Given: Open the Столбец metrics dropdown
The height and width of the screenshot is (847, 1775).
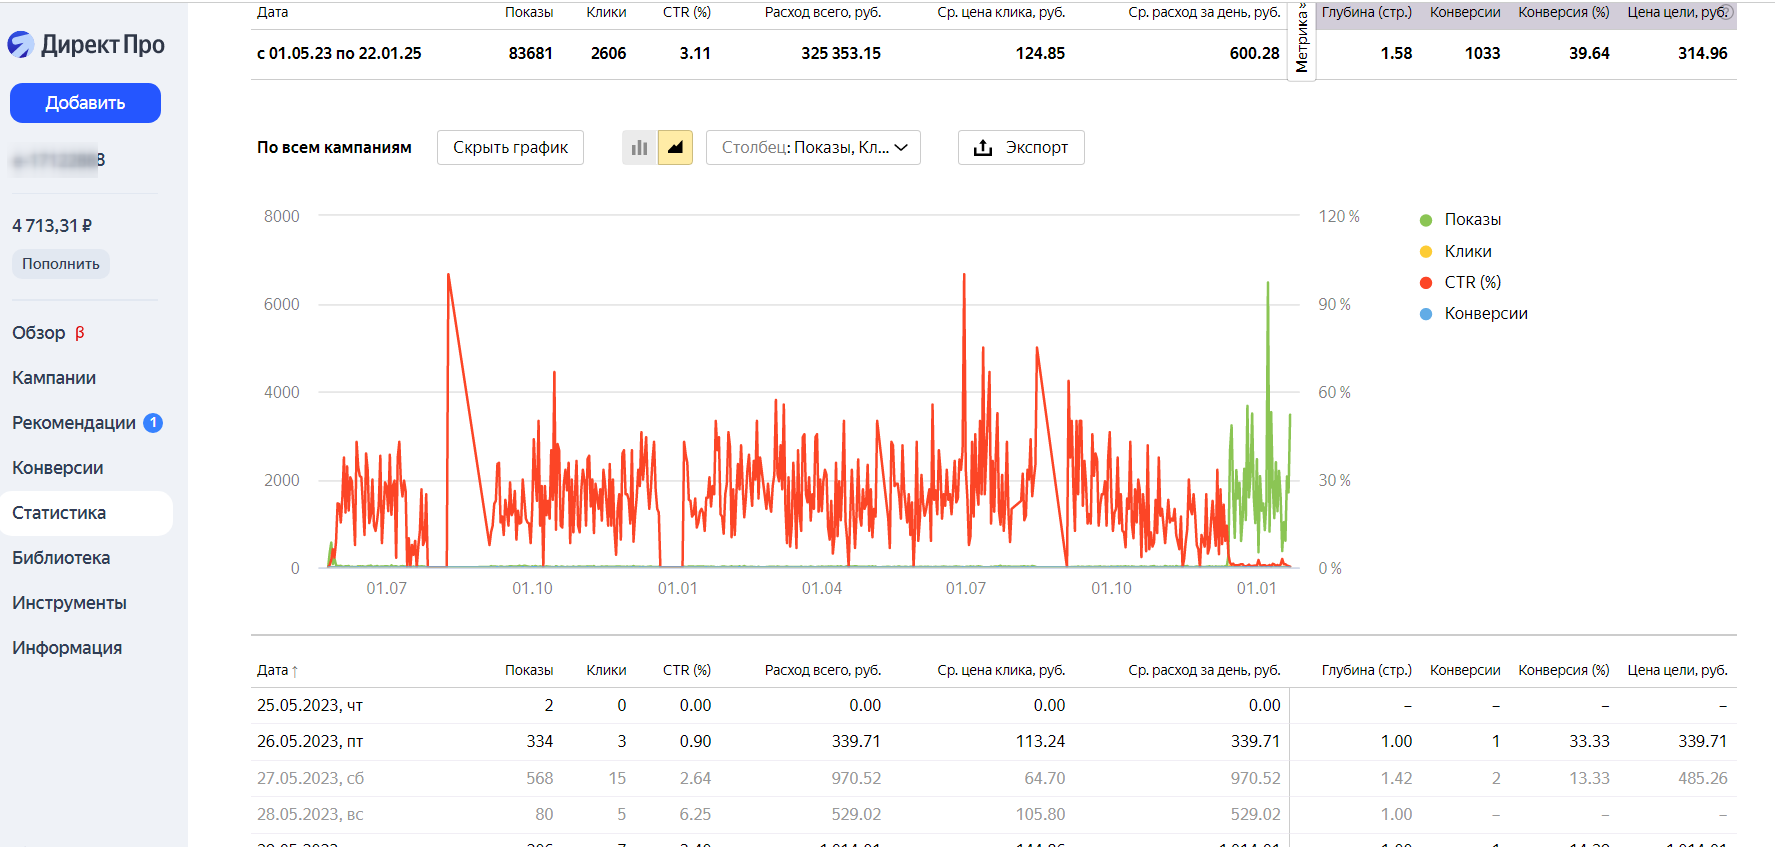Looking at the screenshot, I should coord(813,148).
